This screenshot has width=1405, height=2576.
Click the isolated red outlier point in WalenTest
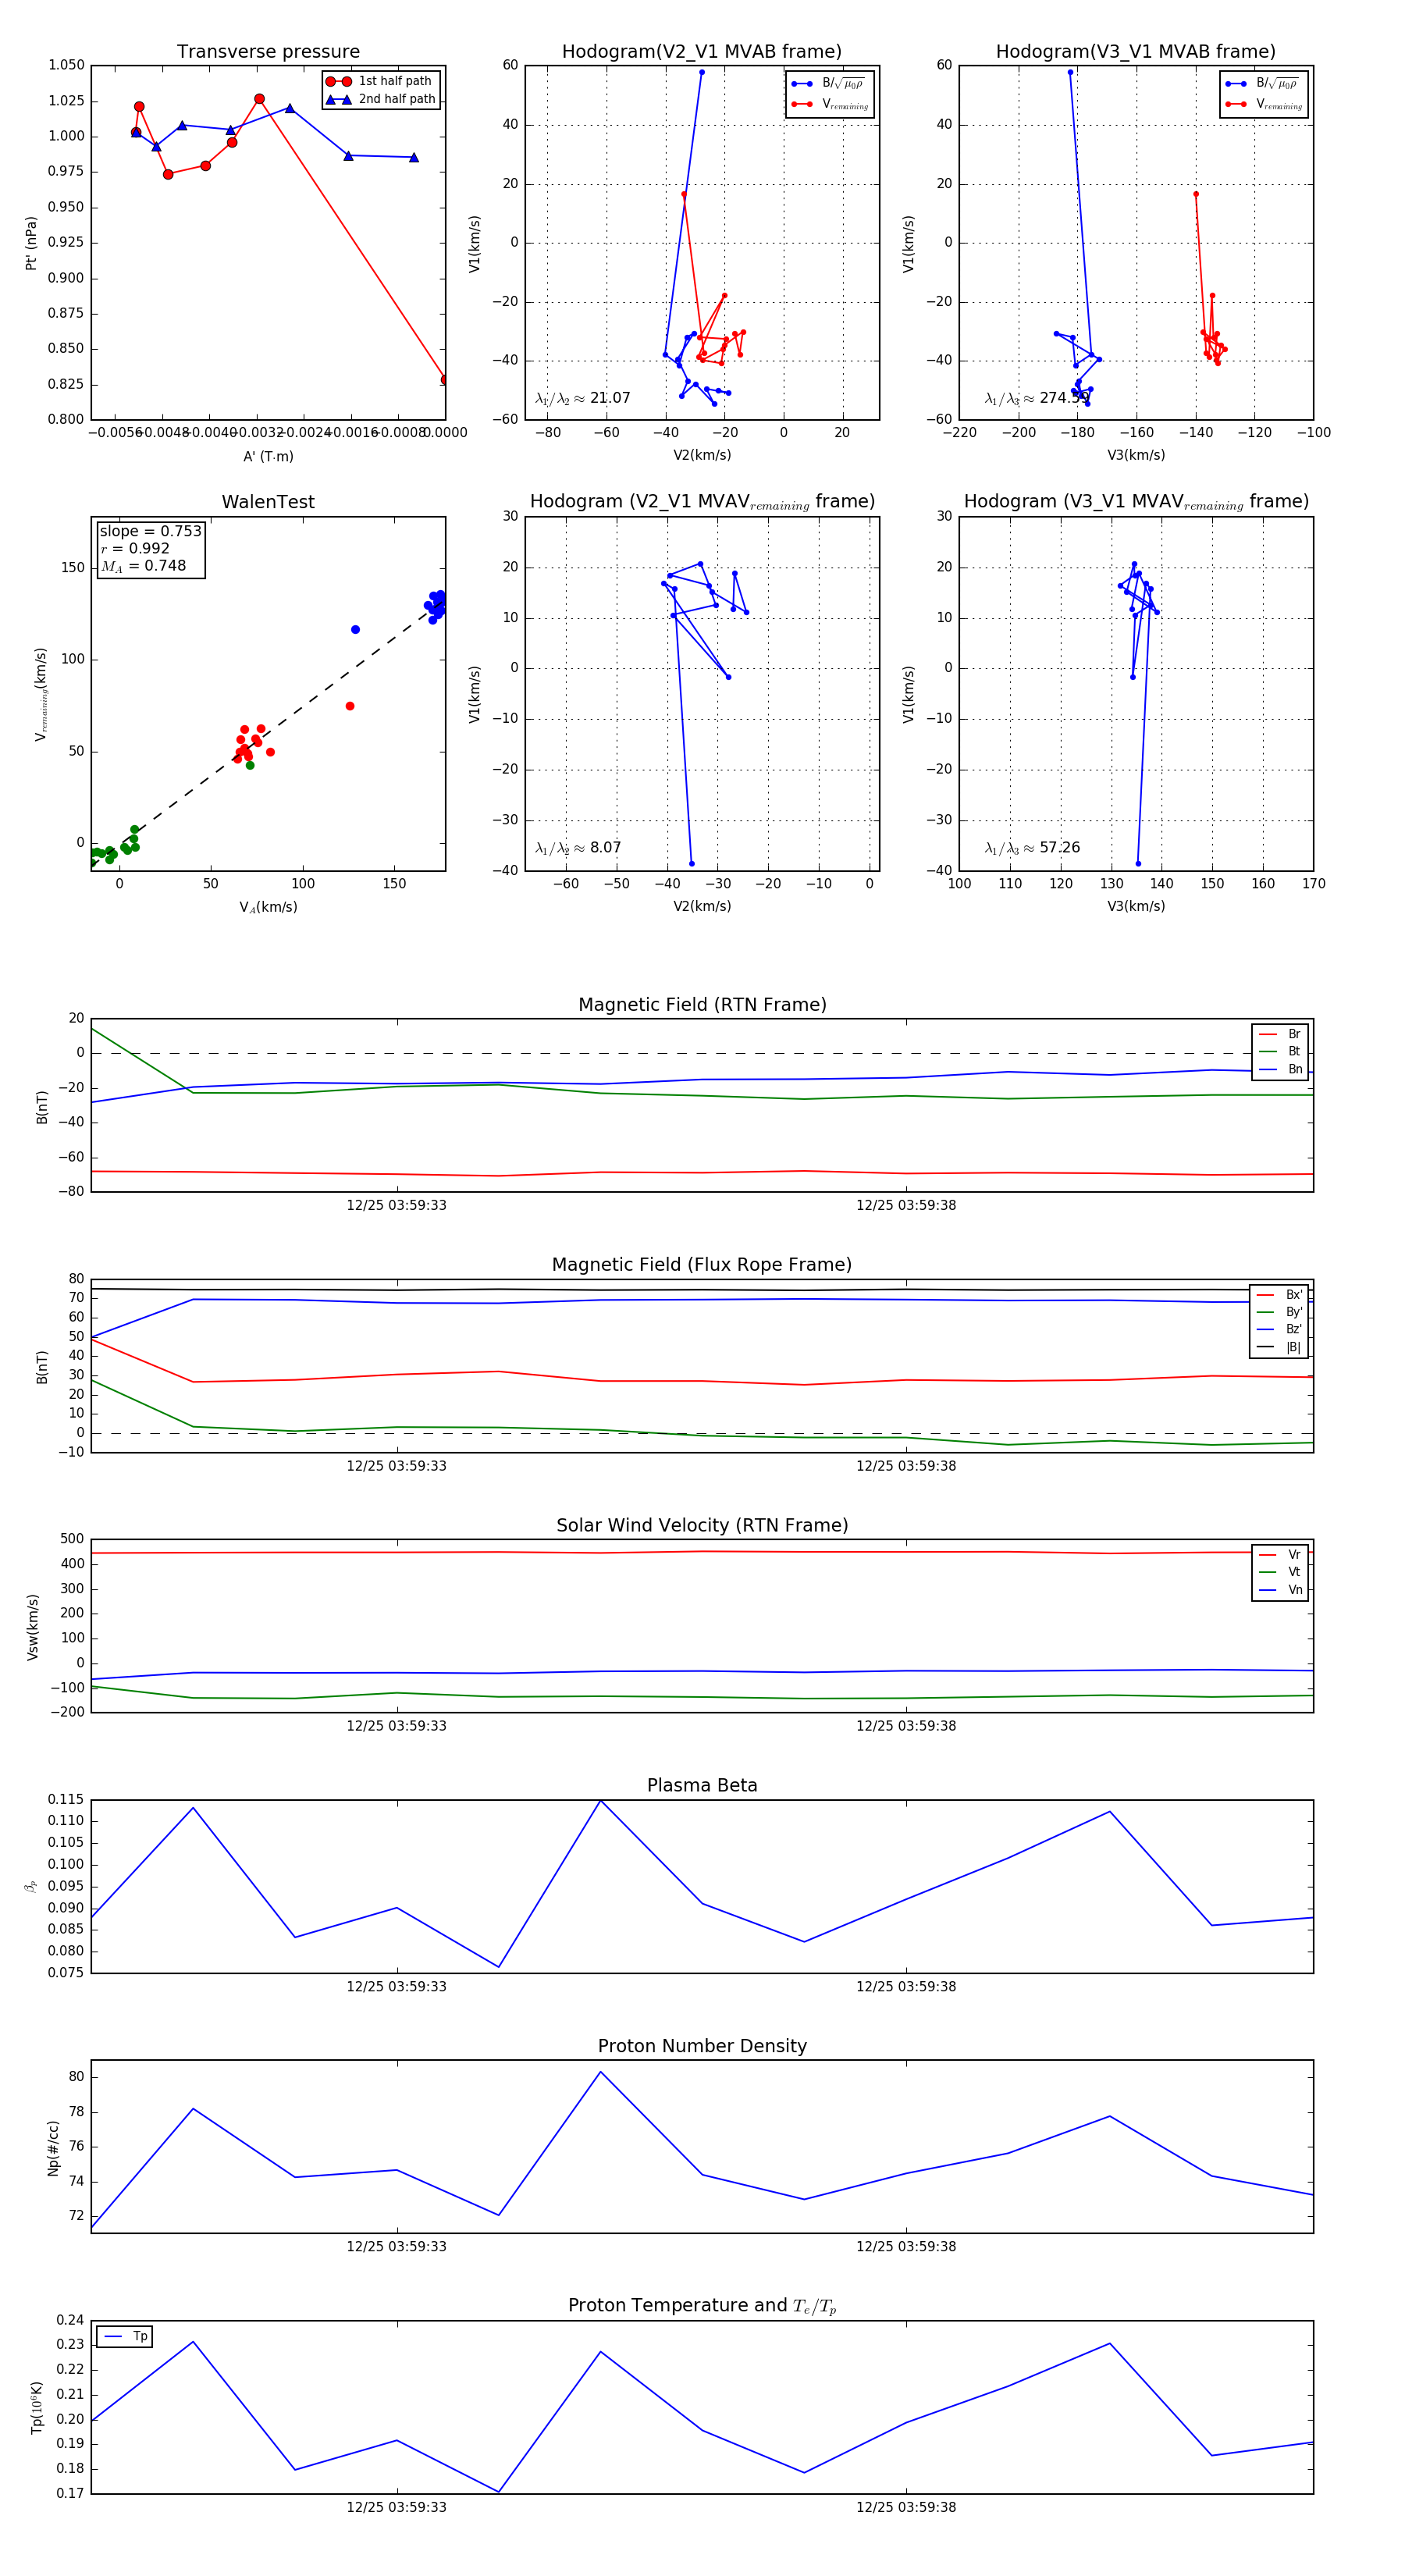[x=349, y=706]
